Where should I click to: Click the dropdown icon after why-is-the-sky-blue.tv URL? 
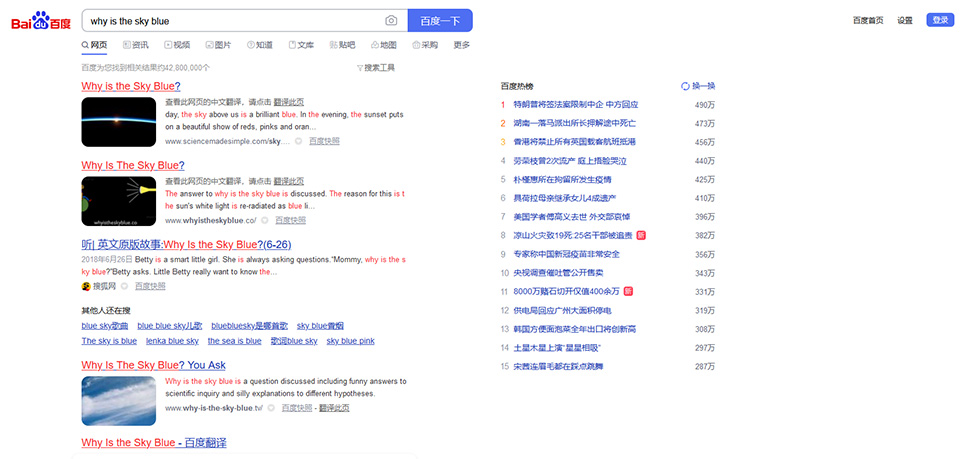(x=271, y=408)
